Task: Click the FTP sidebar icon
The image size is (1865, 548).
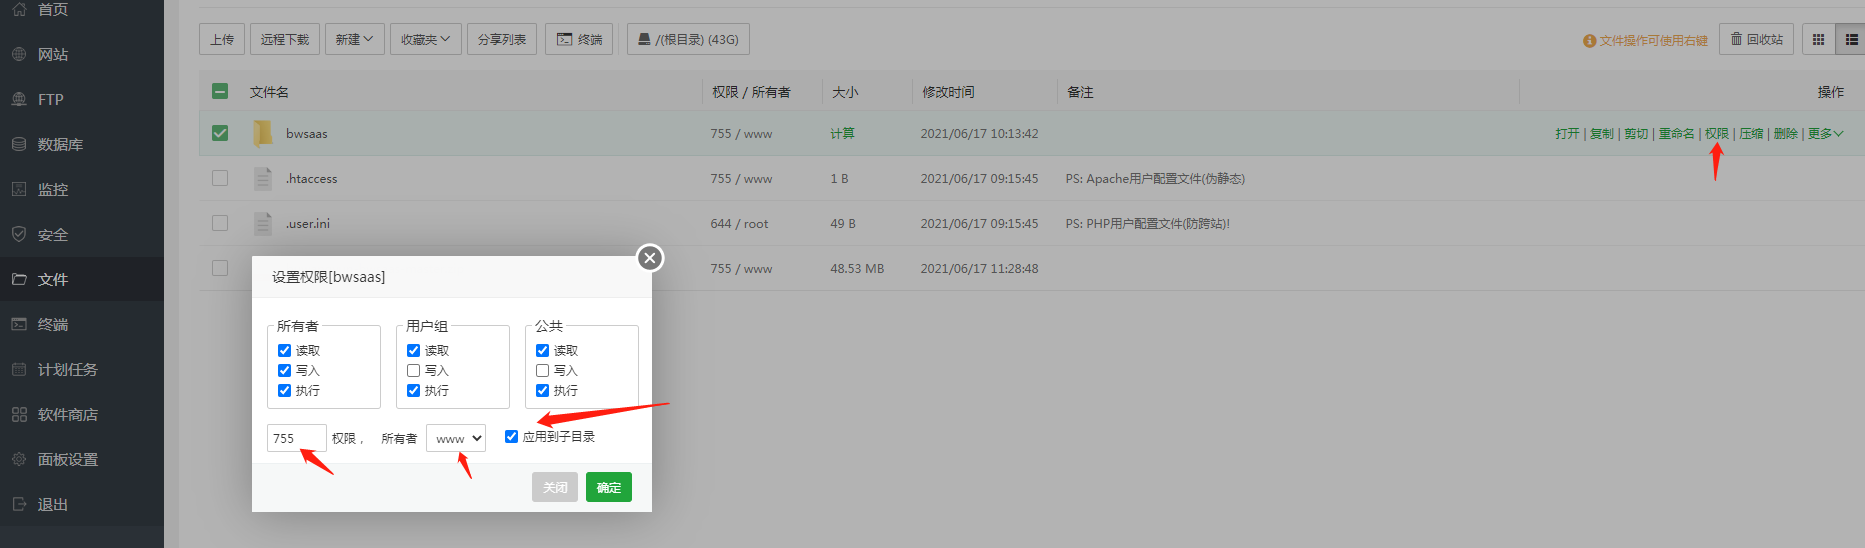Action: coord(19,99)
